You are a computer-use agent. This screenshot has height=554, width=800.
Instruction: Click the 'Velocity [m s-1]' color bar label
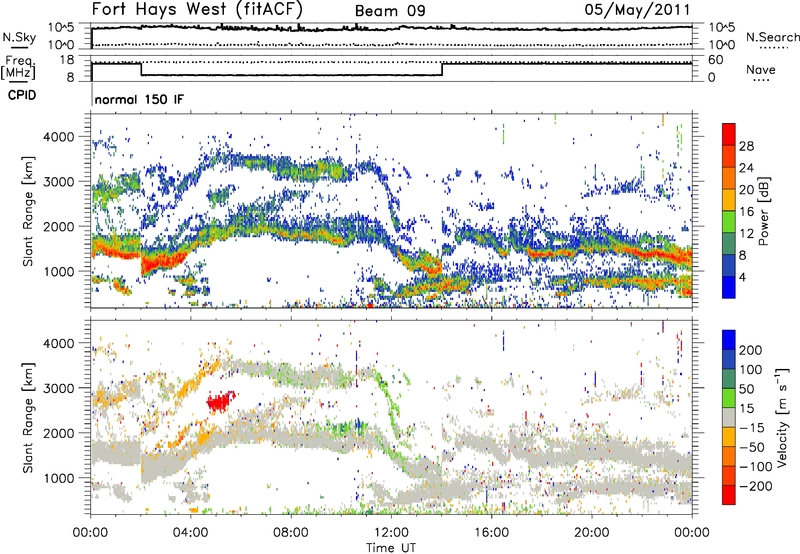coord(782,417)
